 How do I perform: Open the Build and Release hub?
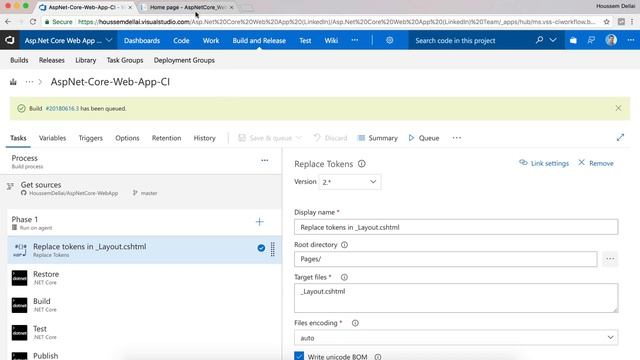point(259,40)
